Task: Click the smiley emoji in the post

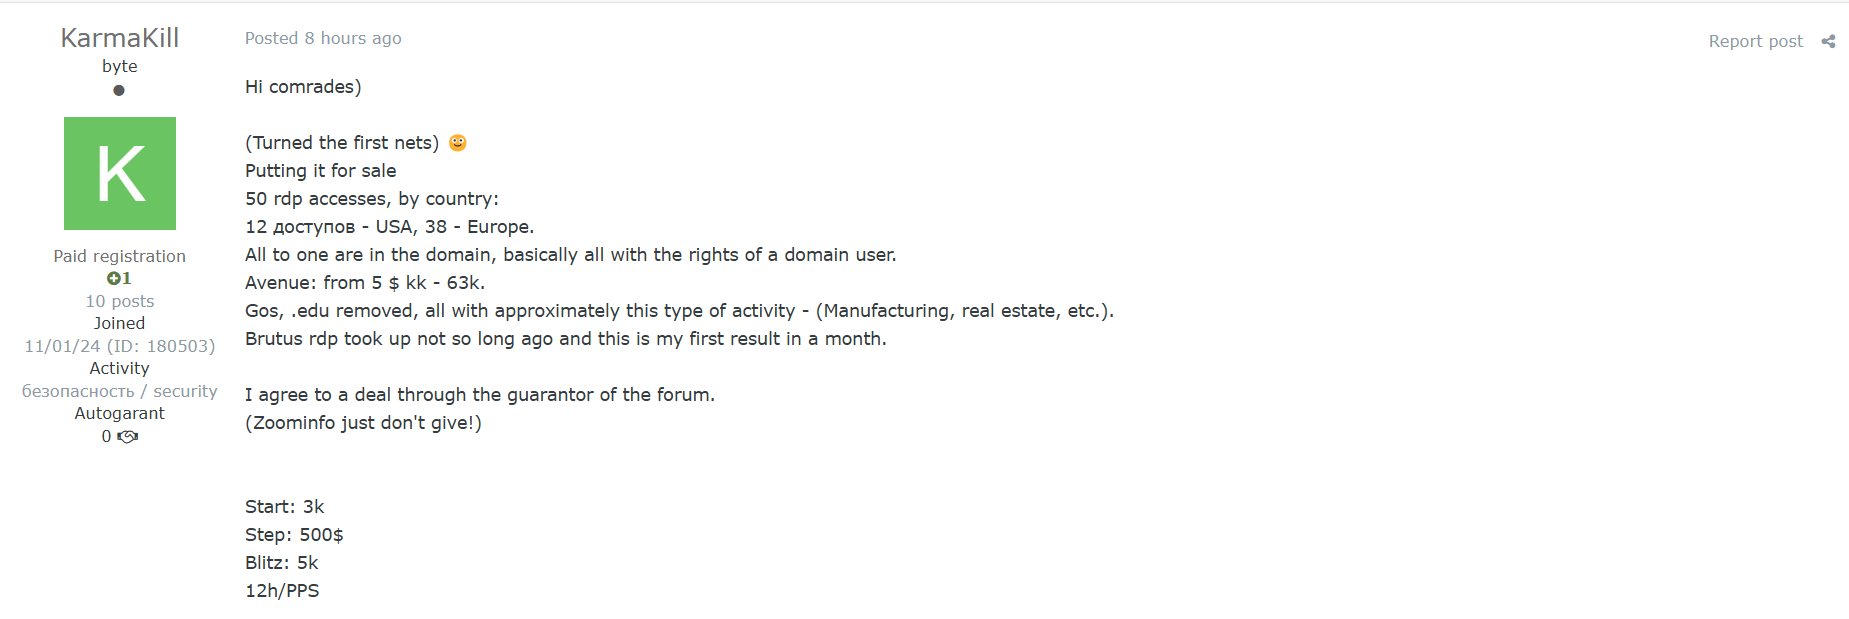Action: pos(457,143)
